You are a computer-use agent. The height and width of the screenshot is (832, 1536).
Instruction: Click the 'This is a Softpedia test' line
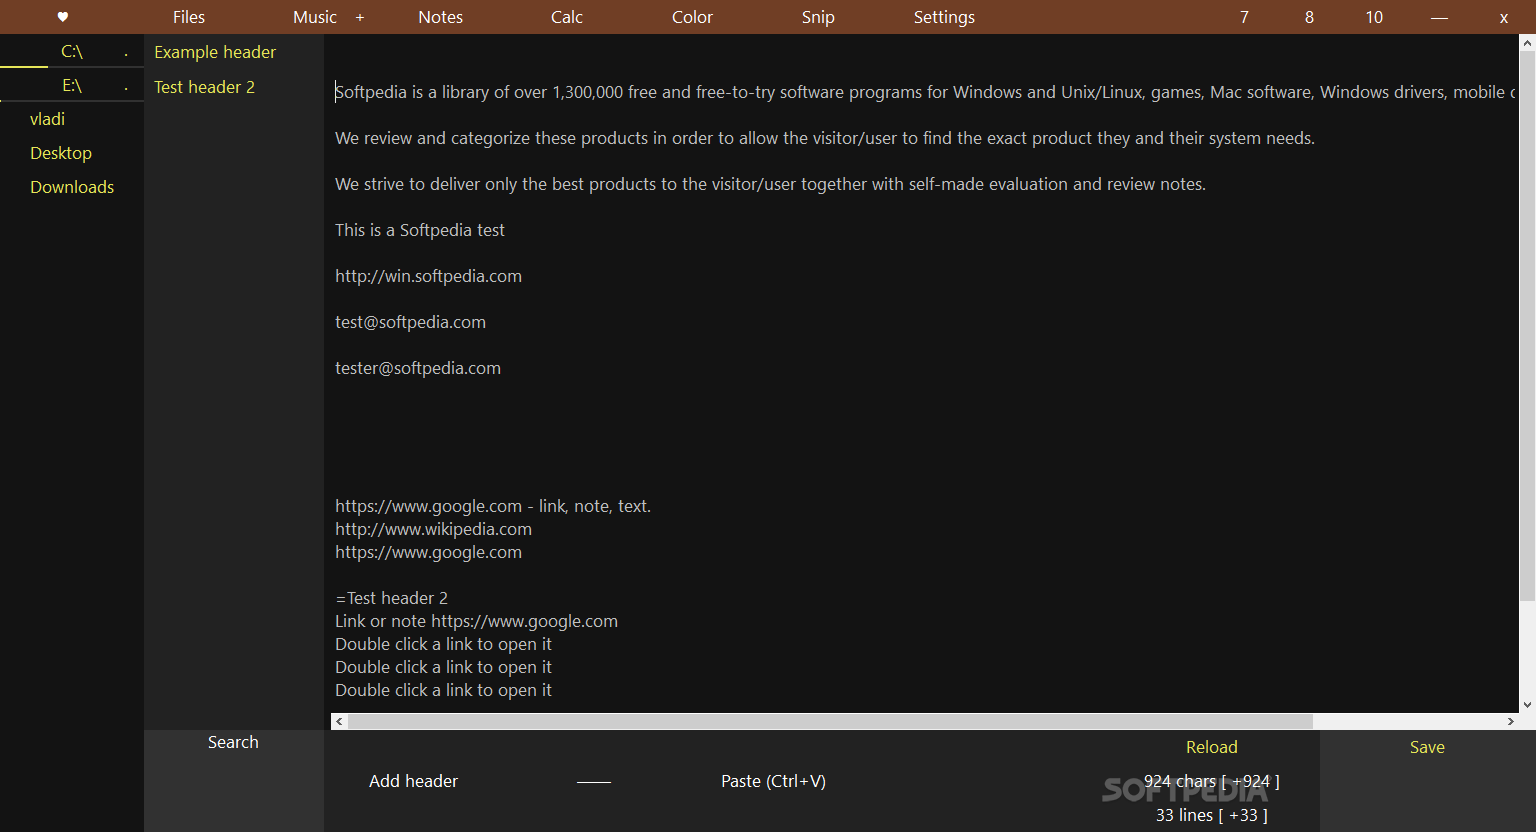(420, 230)
